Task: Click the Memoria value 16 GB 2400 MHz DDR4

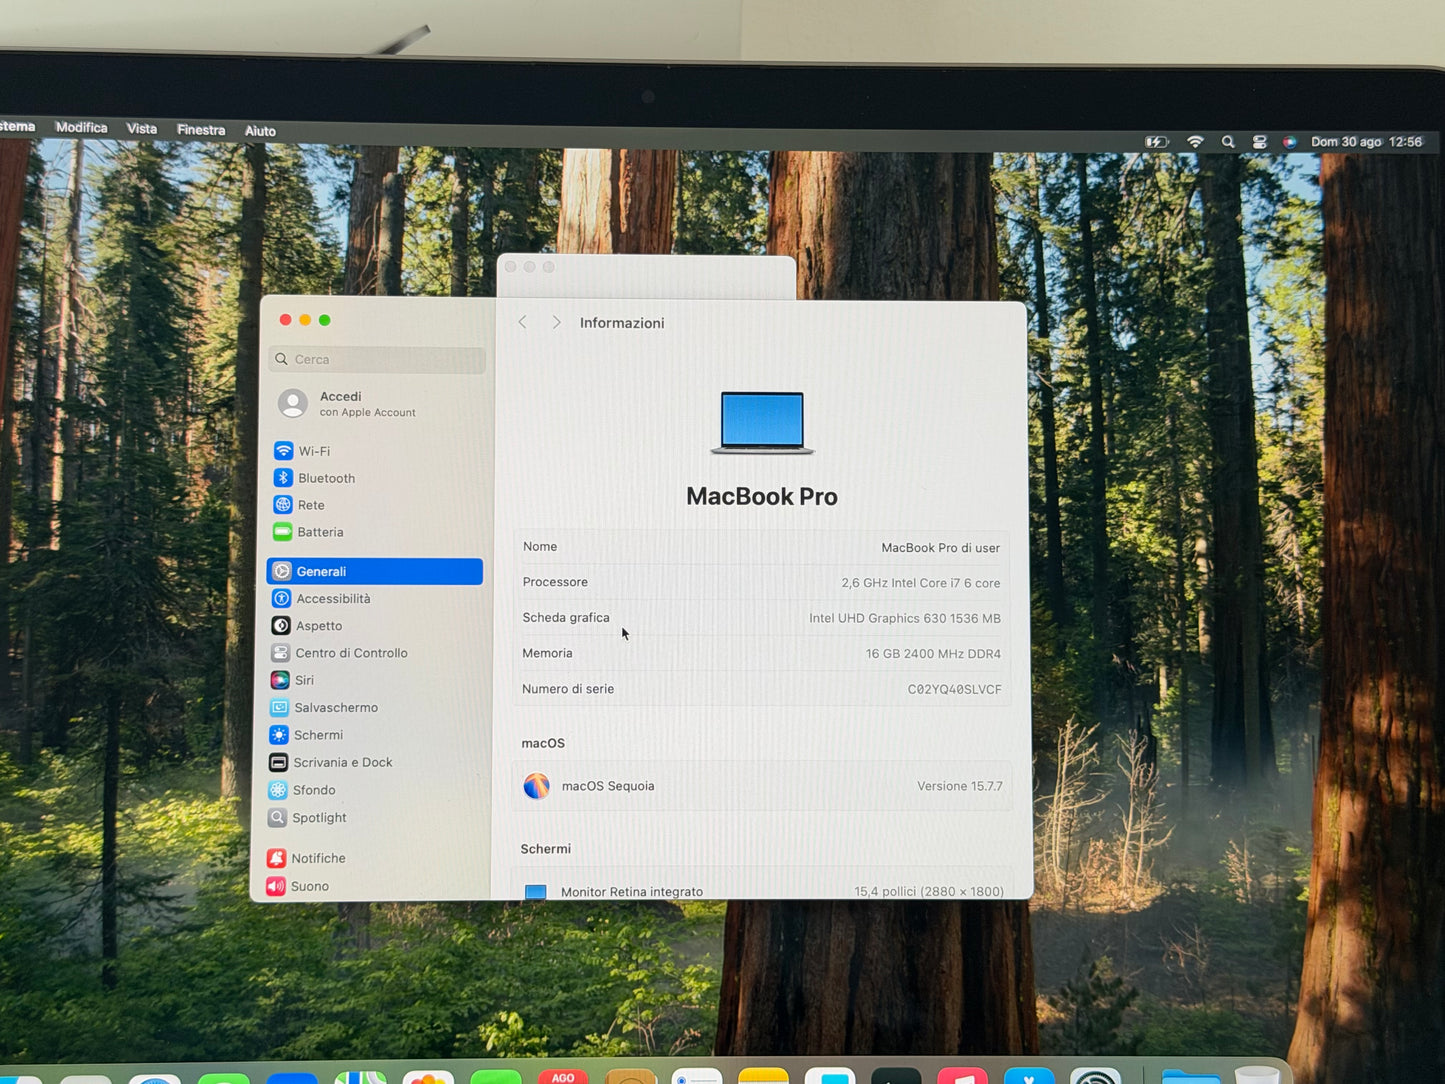Action: 933,654
